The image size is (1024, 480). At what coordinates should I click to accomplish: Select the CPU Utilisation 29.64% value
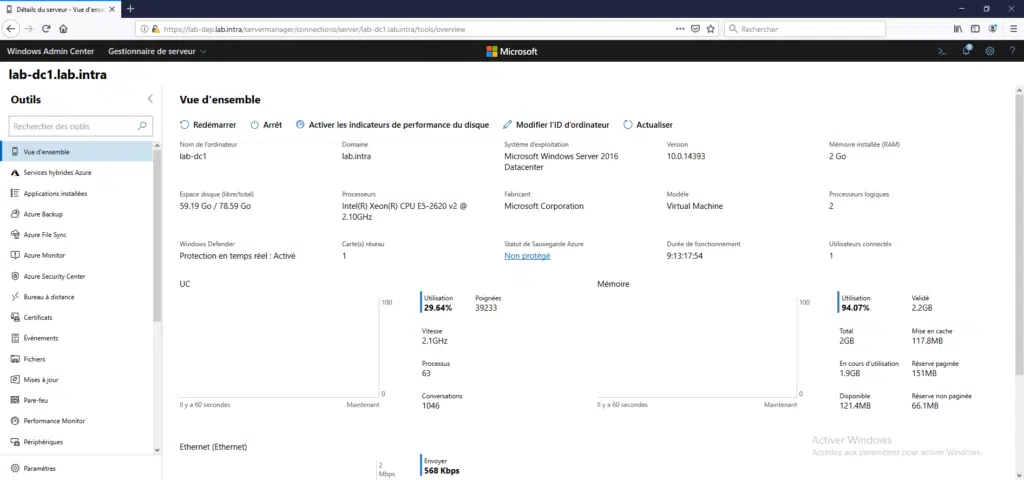pos(438,308)
